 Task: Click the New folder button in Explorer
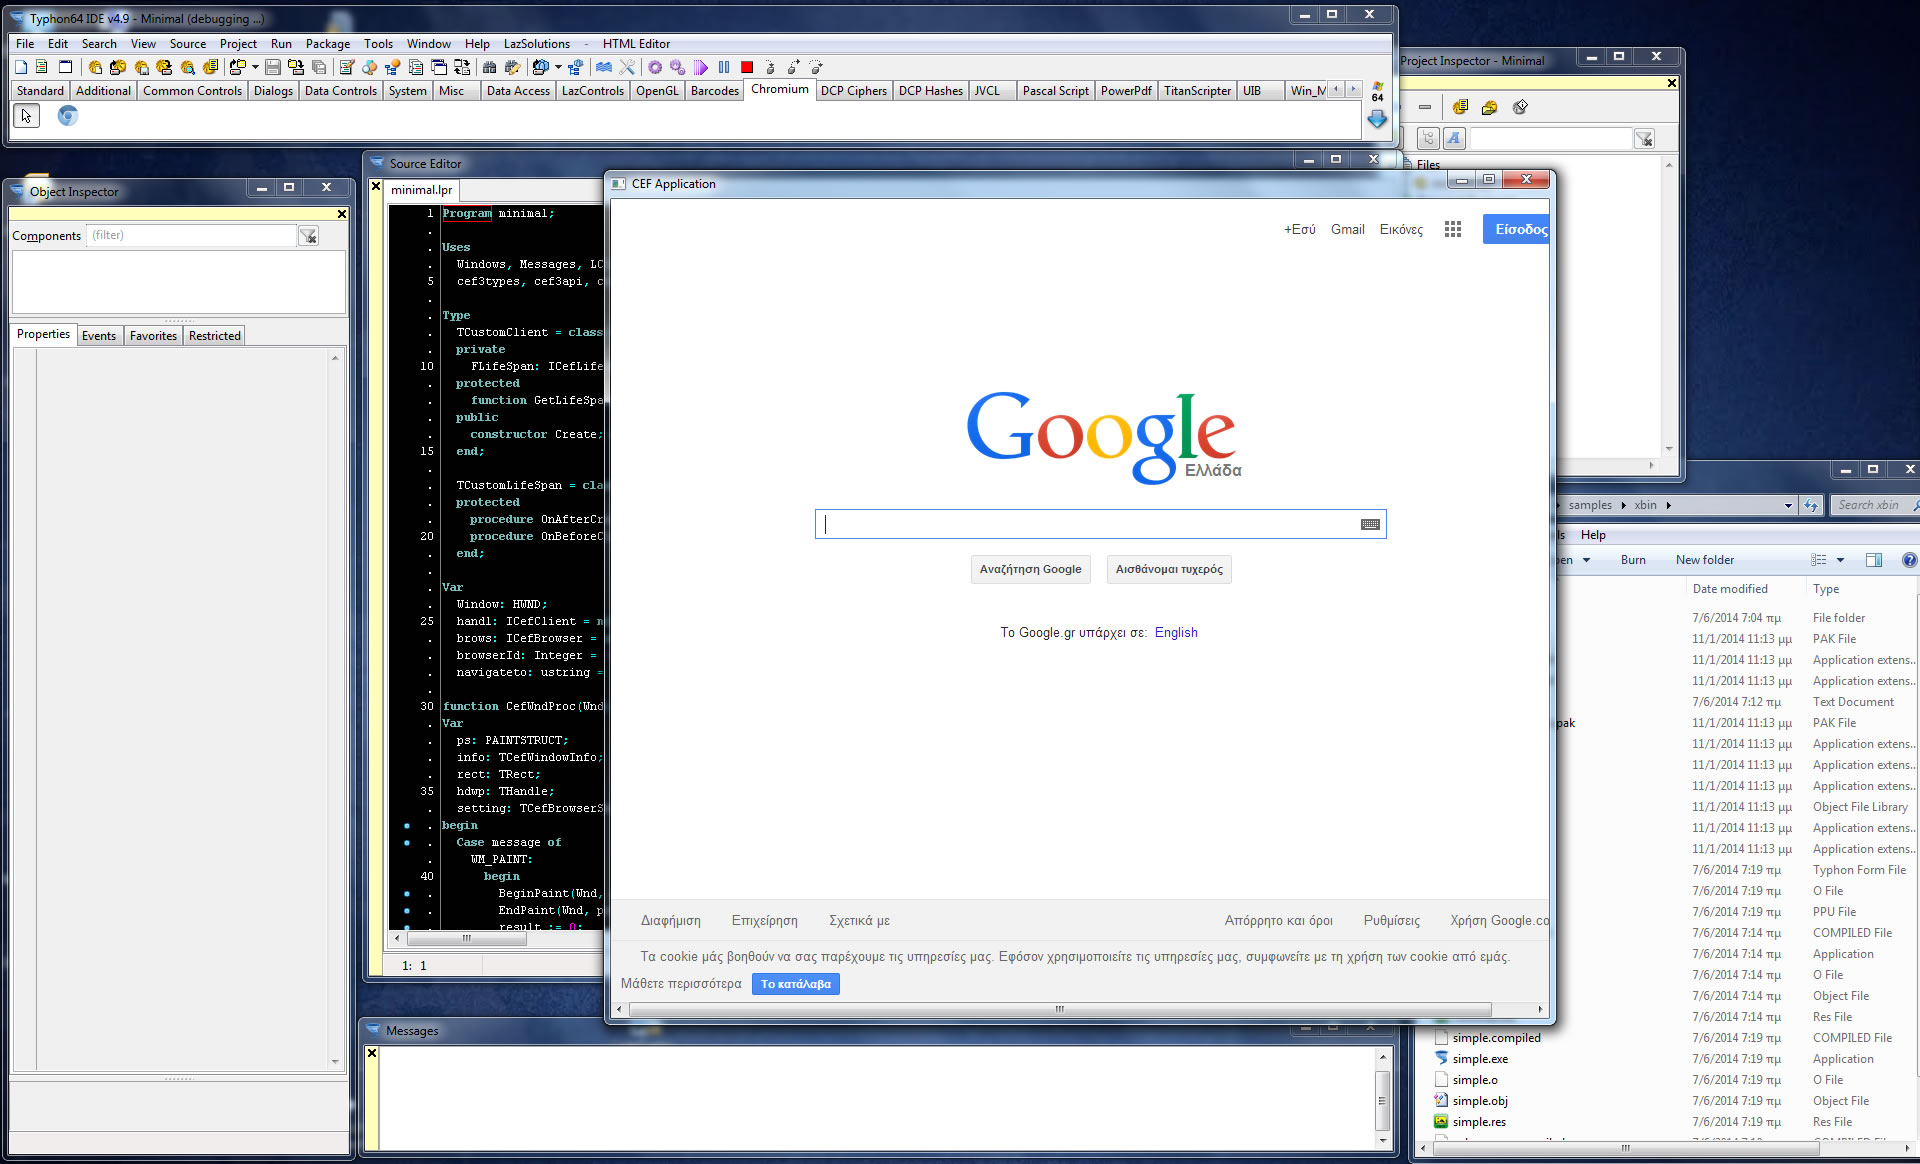click(1705, 560)
